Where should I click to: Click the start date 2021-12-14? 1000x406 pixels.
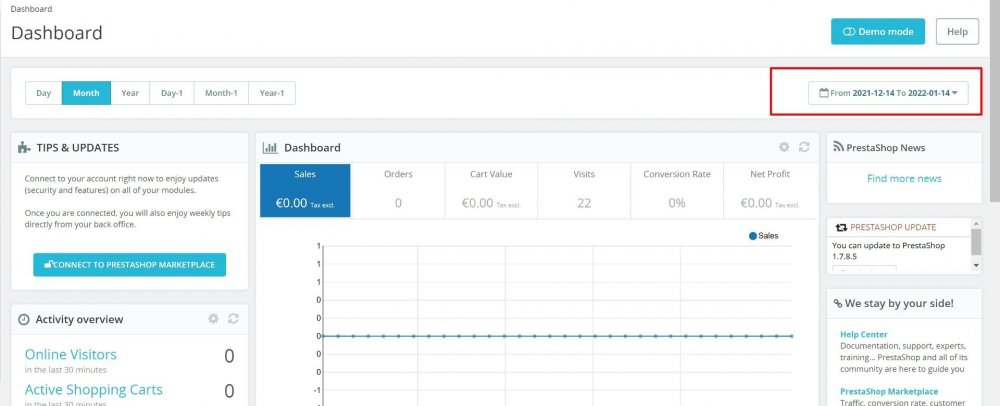point(874,93)
